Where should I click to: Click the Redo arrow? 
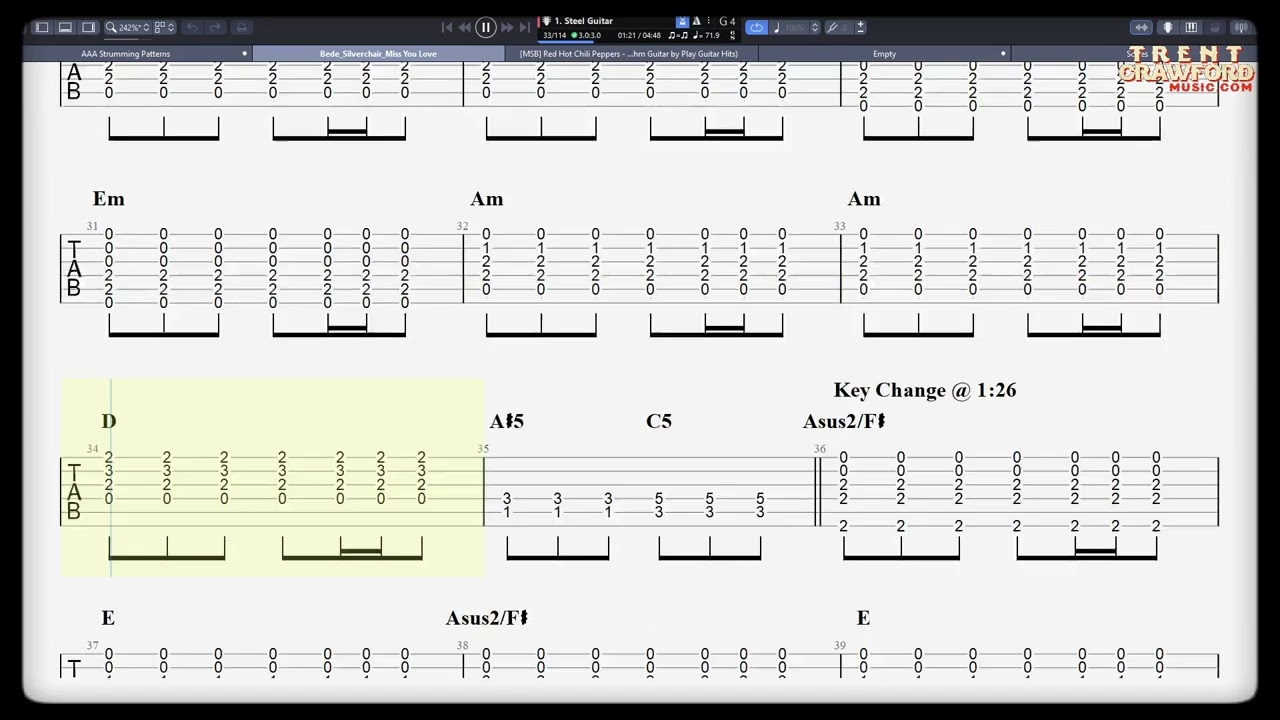point(215,27)
